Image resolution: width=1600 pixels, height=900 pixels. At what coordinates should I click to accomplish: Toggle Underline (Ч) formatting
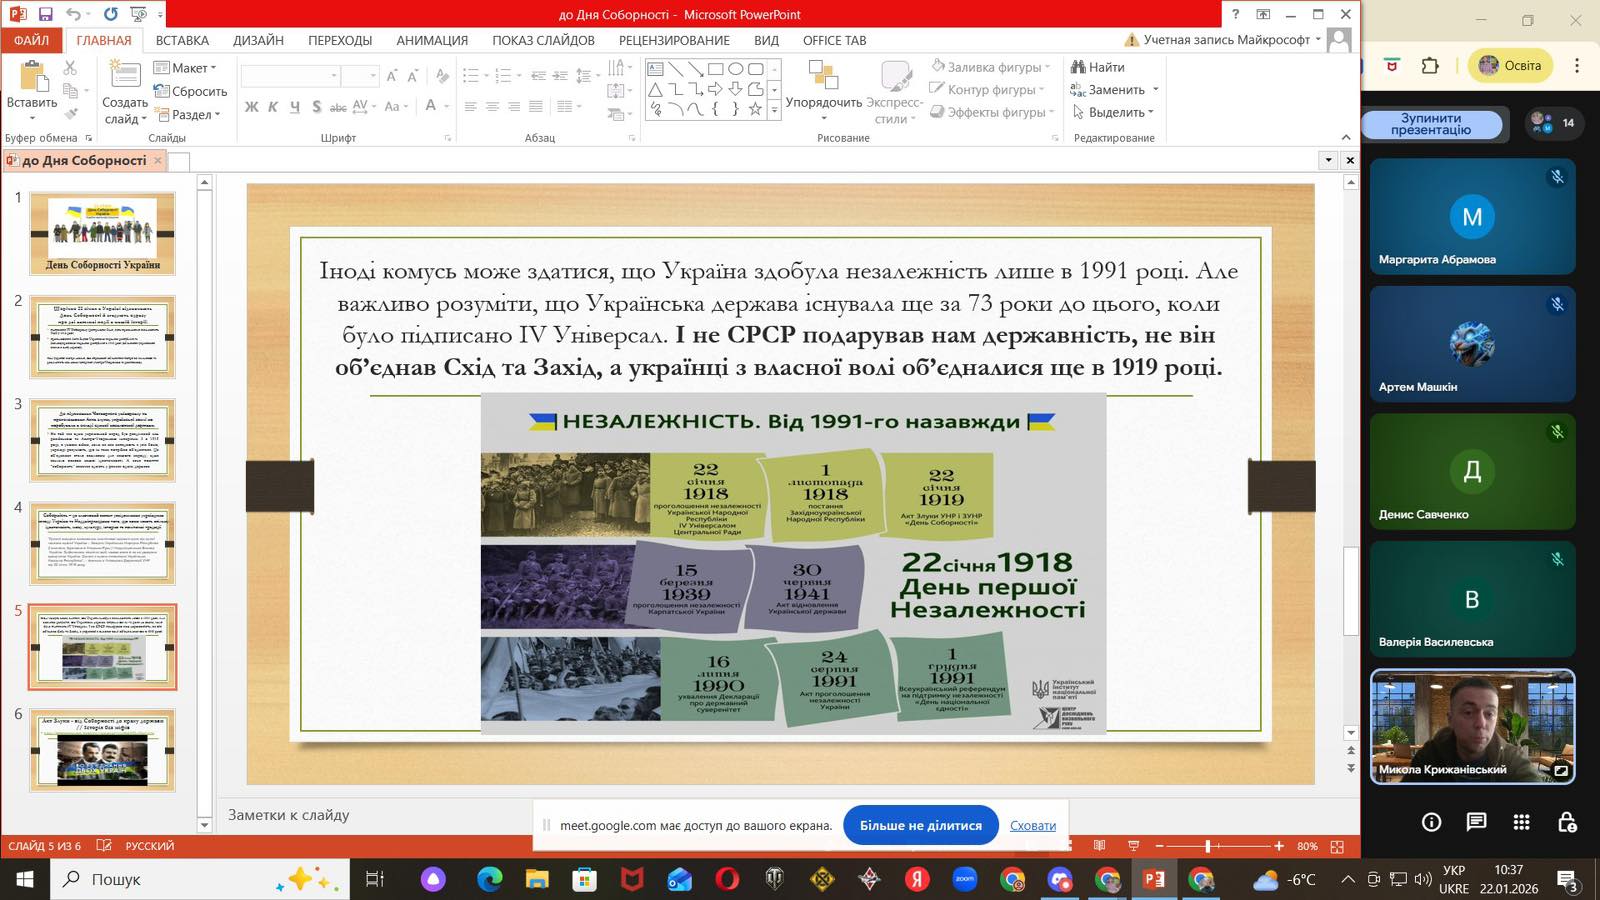[x=295, y=107]
